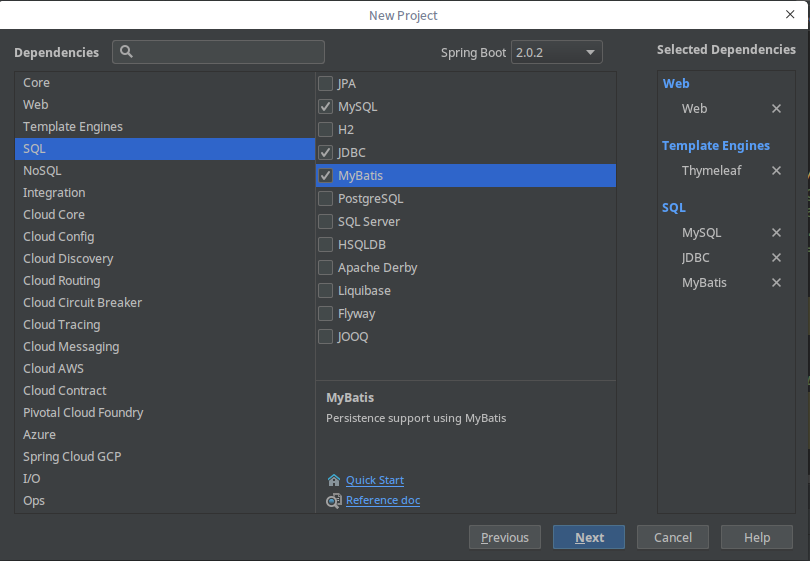Select the Ops category

click(165, 501)
